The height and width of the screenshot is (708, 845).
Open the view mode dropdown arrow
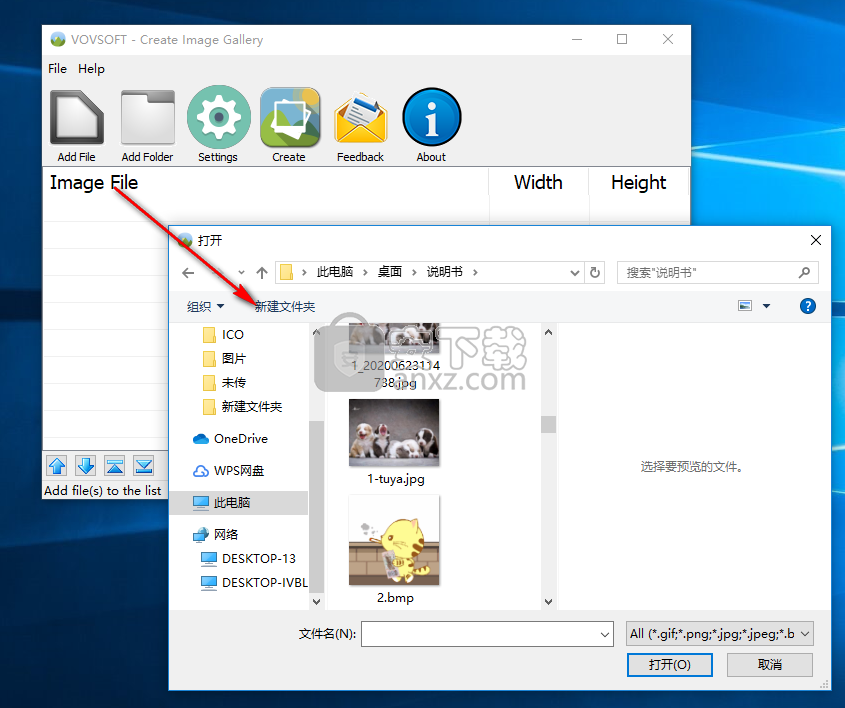766,307
